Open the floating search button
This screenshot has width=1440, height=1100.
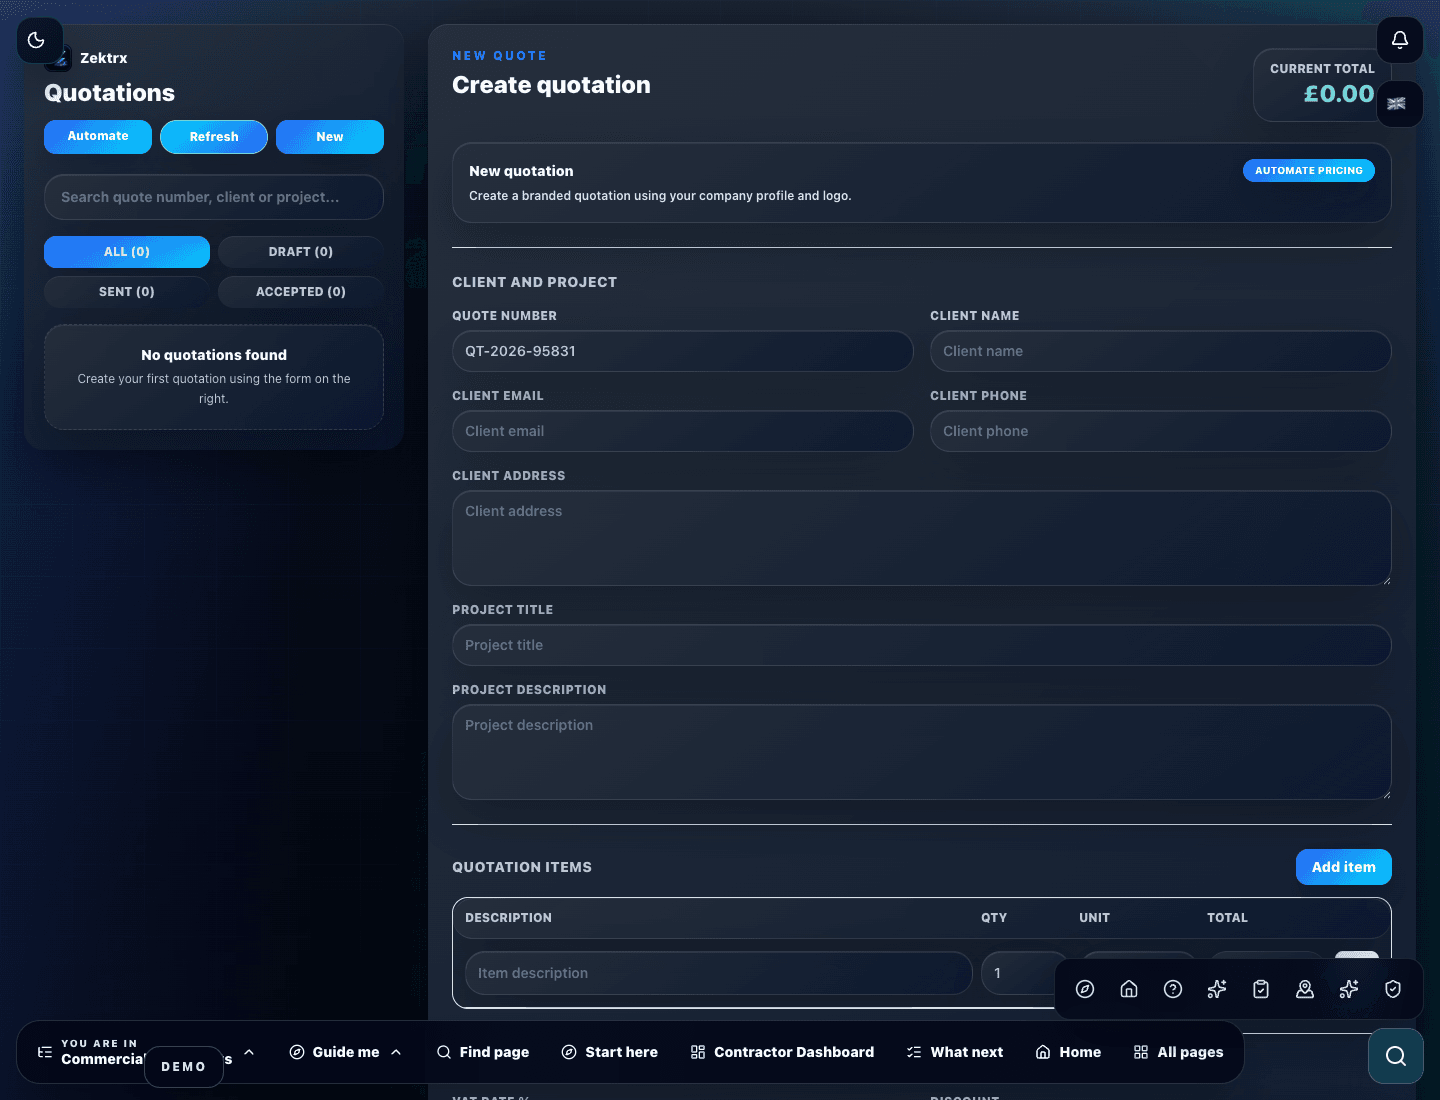[x=1396, y=1056]
